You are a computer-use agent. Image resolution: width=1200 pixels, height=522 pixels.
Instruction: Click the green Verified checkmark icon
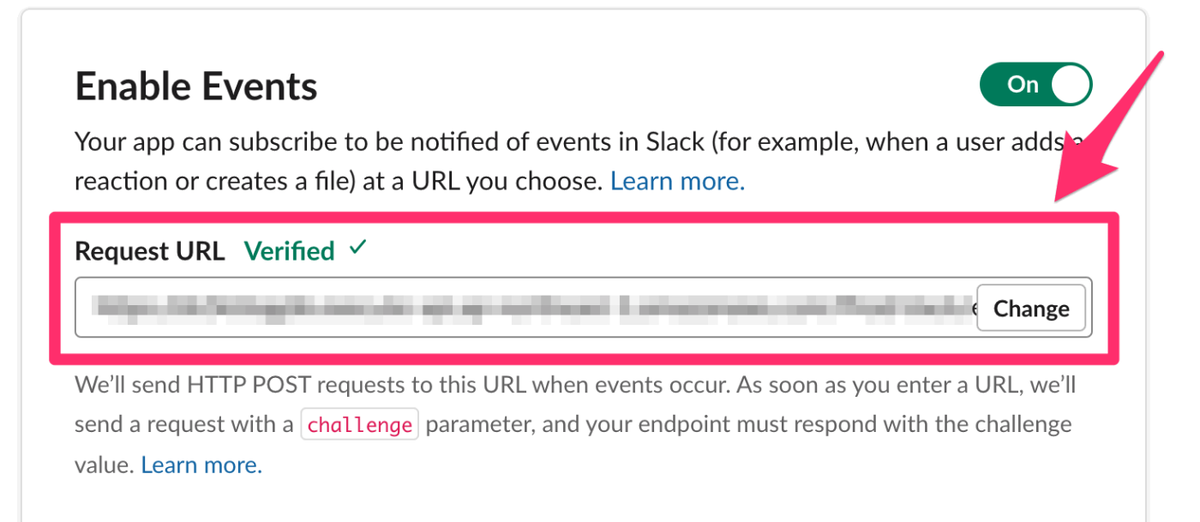(358, 248)
